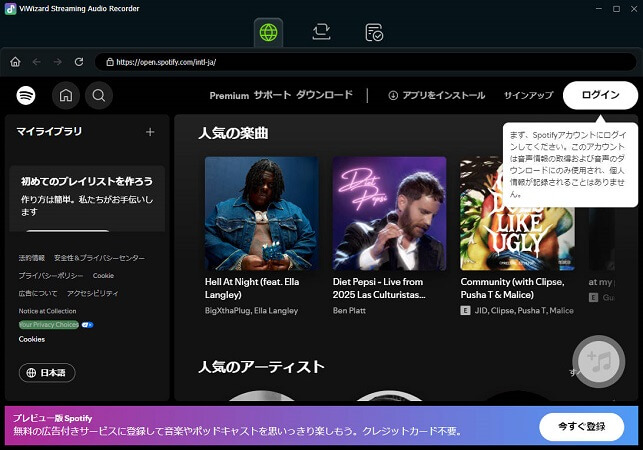Go back with the left arrow

point(36,62)
